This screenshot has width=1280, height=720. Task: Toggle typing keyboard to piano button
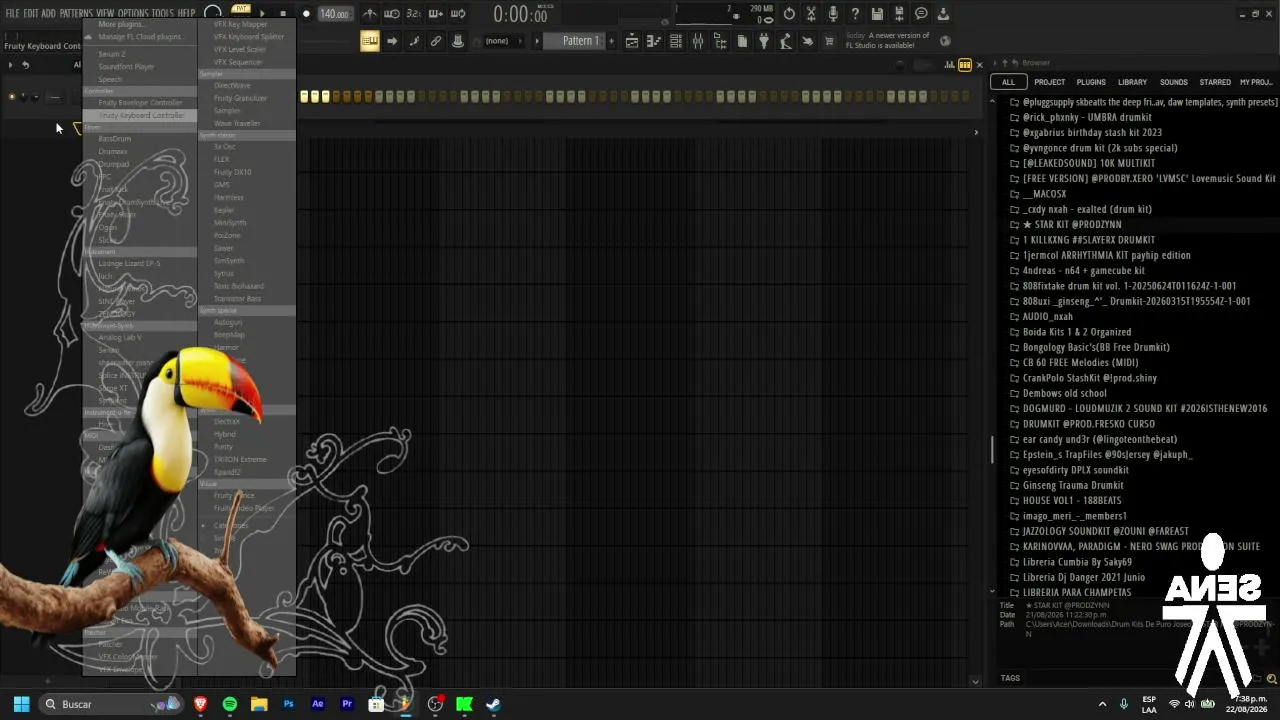pyautogui.click(x=370, y=41)
